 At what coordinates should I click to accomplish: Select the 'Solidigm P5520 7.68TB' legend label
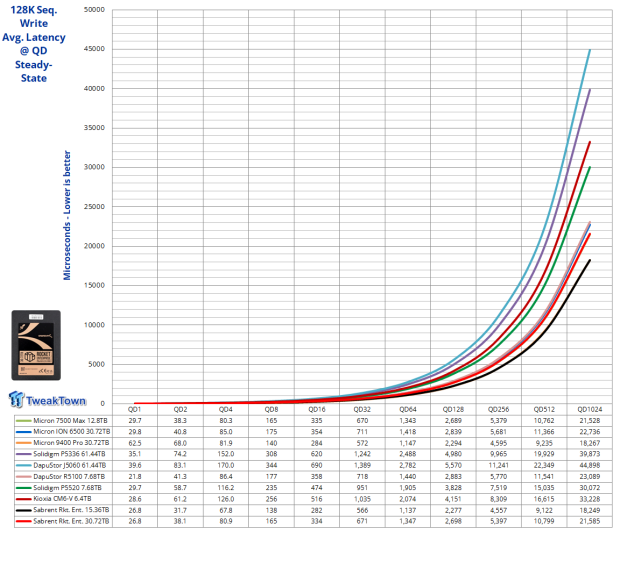coord(67,488)
